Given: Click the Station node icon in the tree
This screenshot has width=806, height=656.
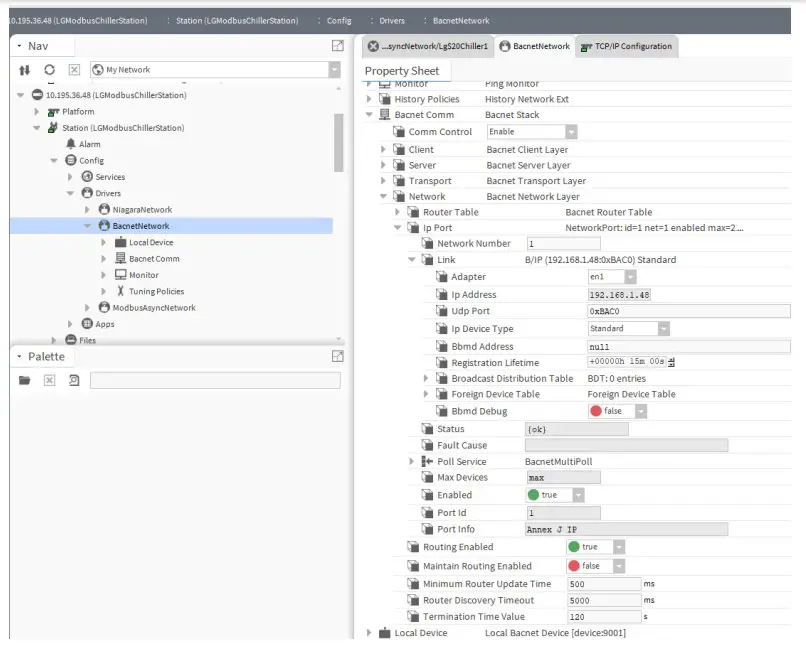Looking at the screenshot, I should click(x=52, y=127).
